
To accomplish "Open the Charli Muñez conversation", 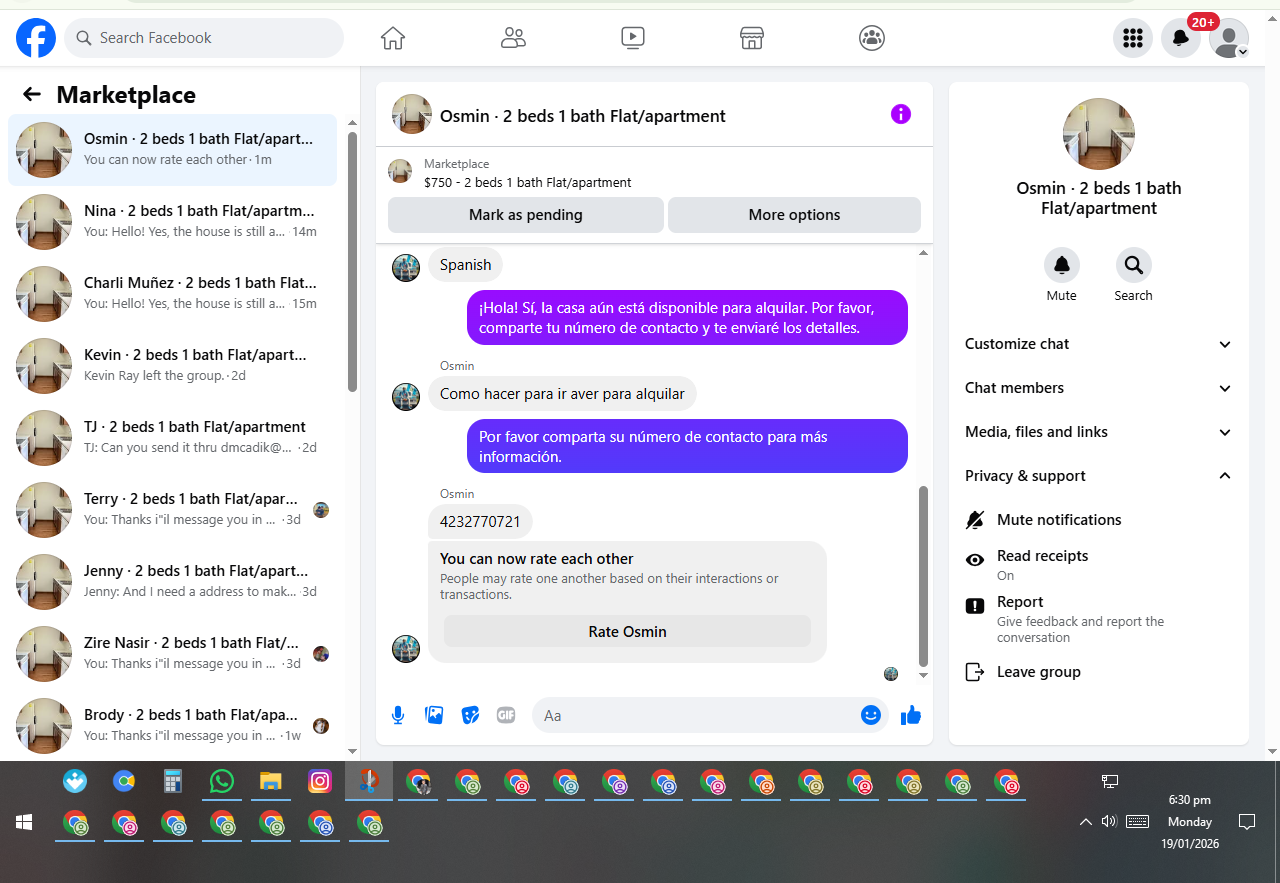I will (x=172, y=294).
